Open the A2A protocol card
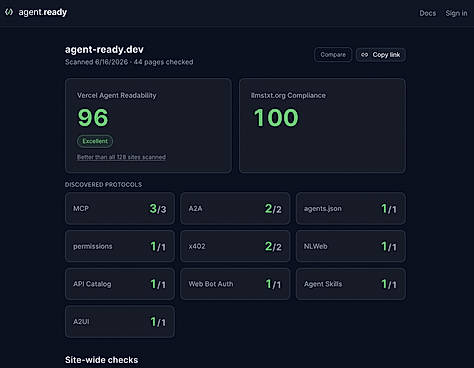474x368 pixels. pyautogui.click(x=235, y=208)
